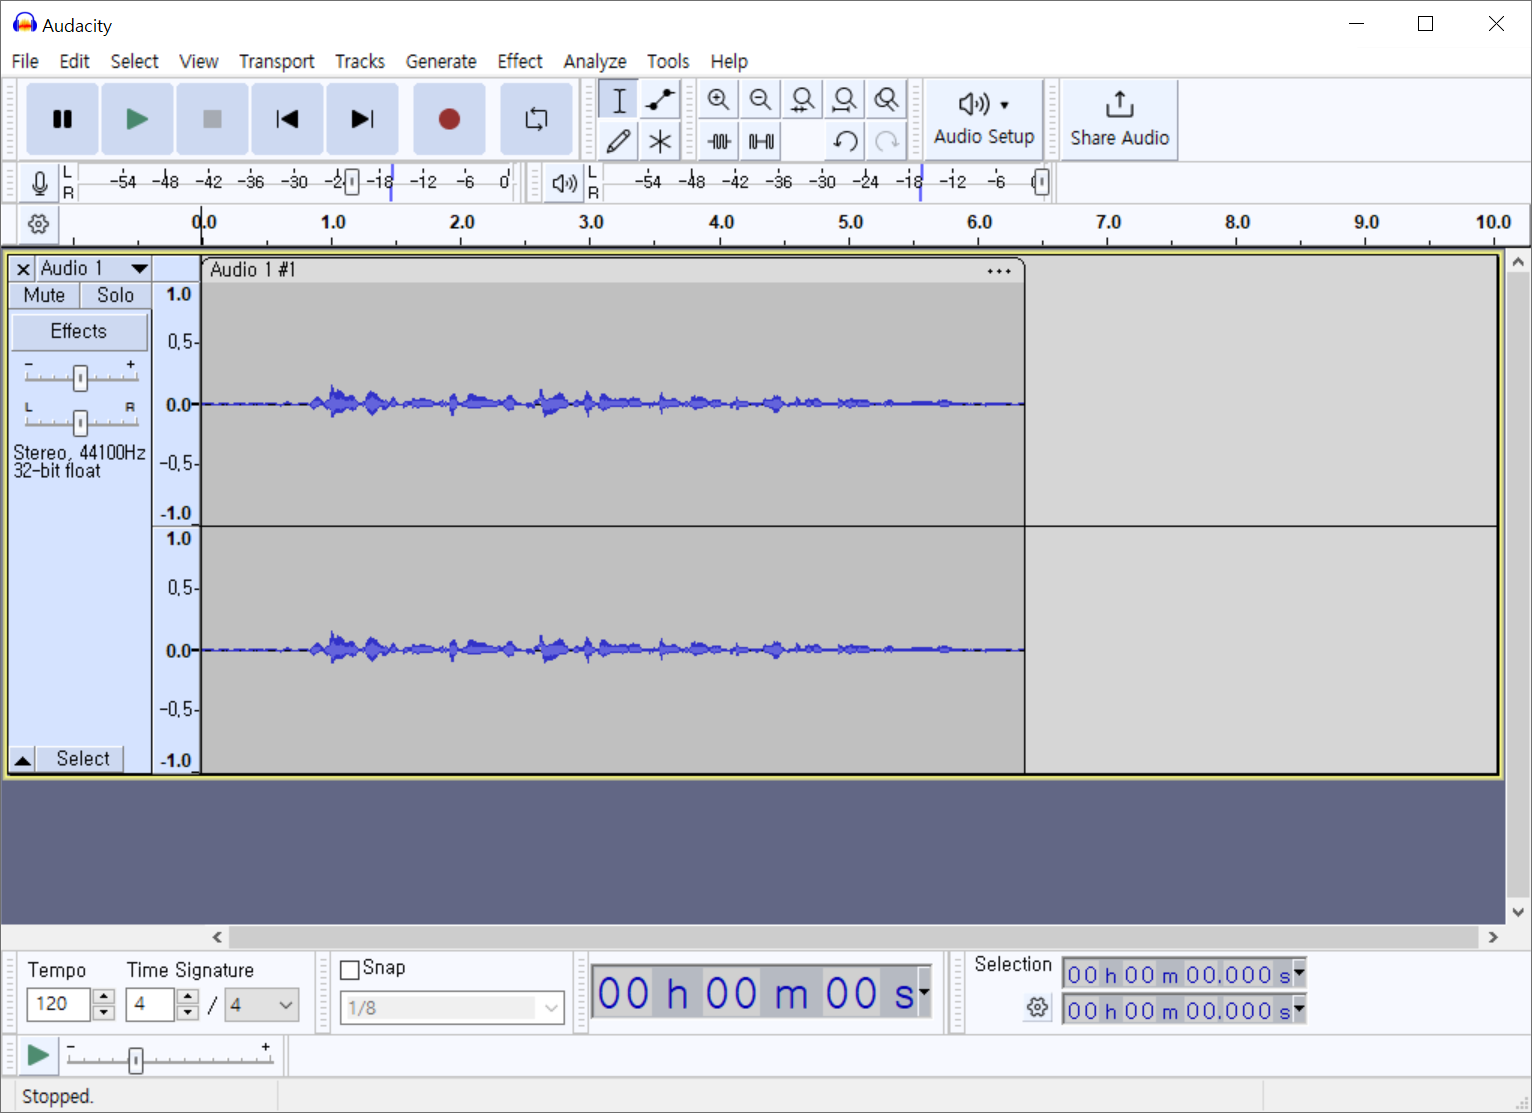Open selection end format dropdown arrow
The height and width of the screenshot is (1113, 1532).
pos(1299,1008)
